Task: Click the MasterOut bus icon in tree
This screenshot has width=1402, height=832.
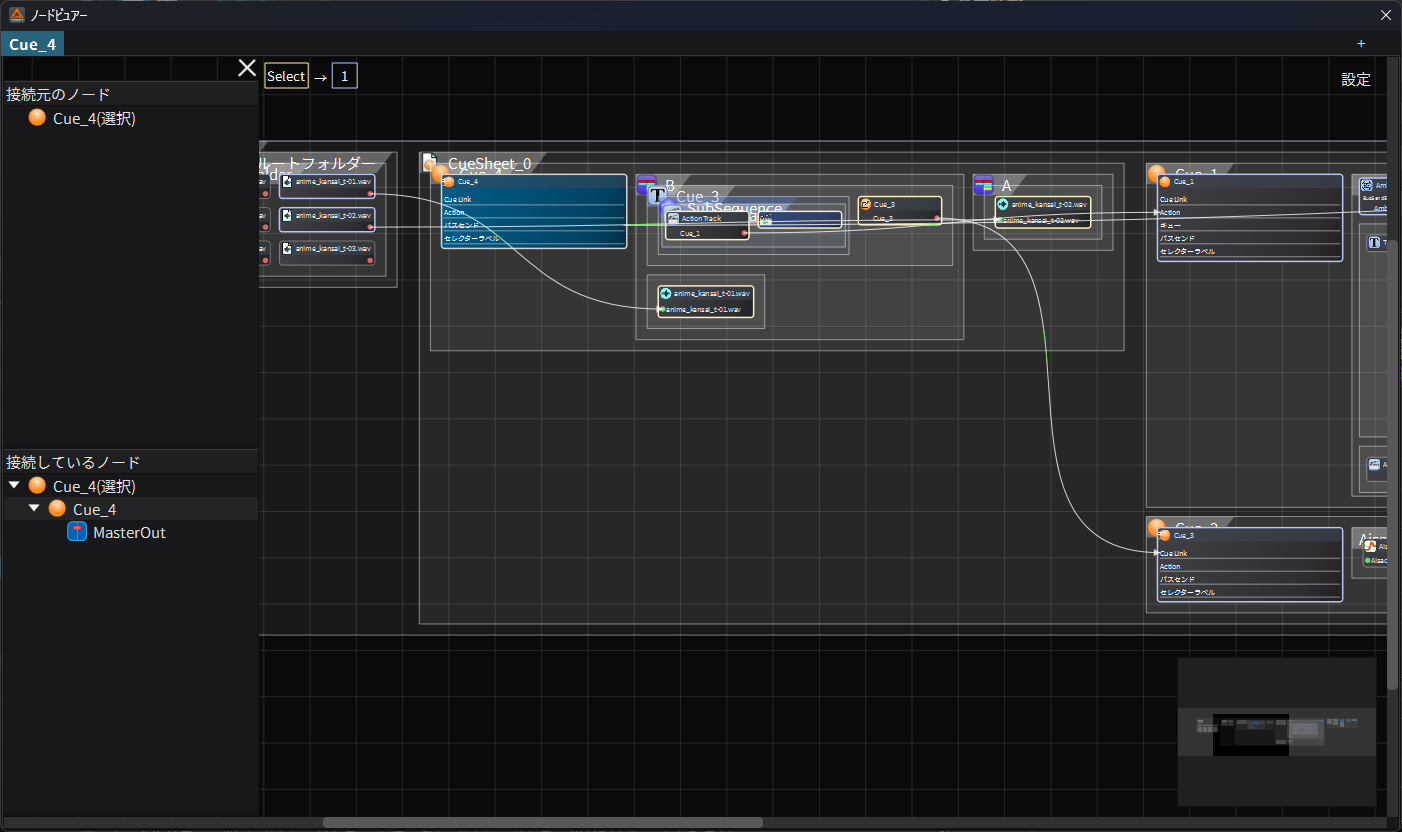Action: (x=77, y=533)
